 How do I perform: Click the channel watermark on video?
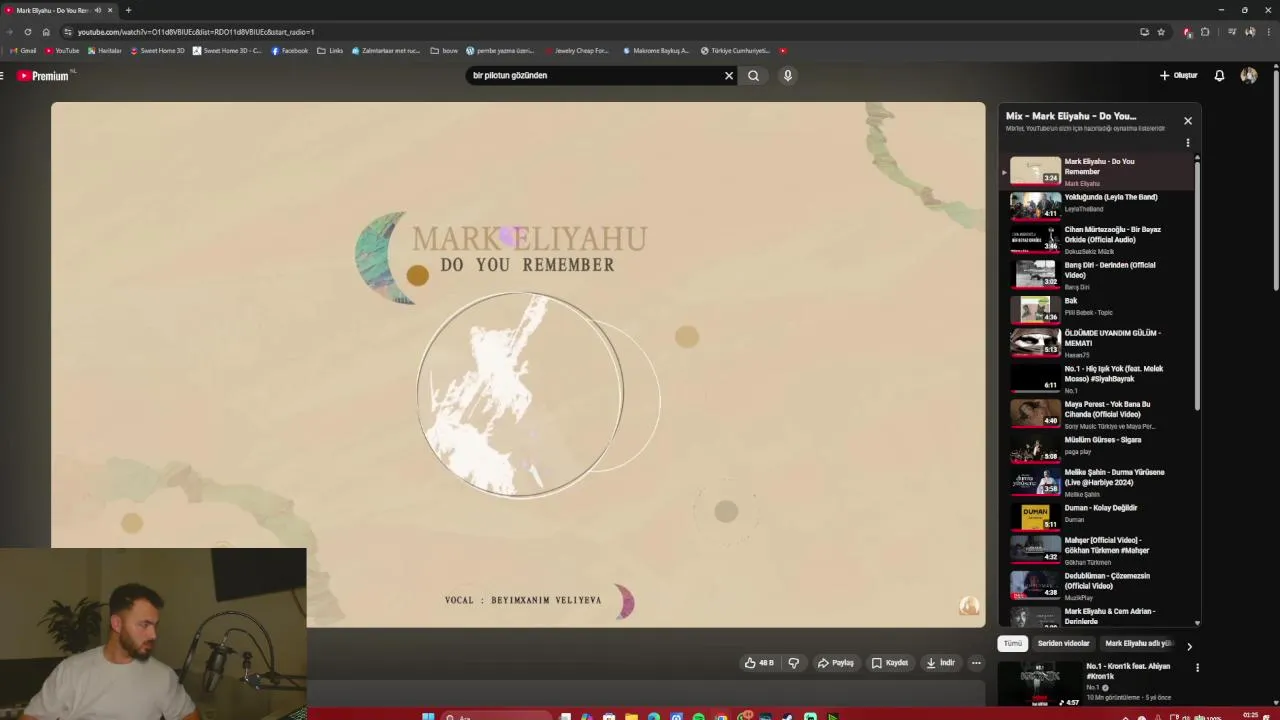[x=969, y=606]
